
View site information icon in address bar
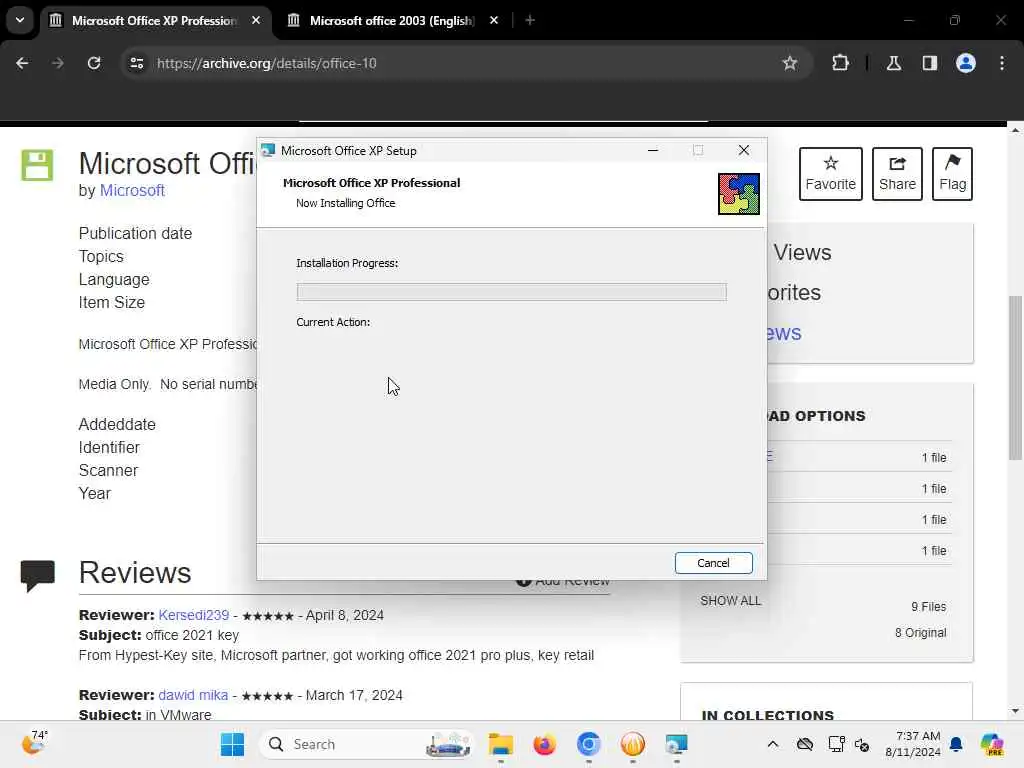tap(136, 63)
